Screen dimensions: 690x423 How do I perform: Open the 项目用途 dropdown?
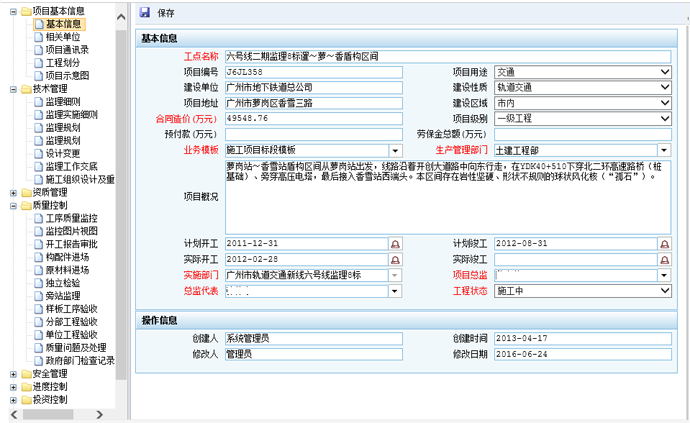(x=665, y=72)
